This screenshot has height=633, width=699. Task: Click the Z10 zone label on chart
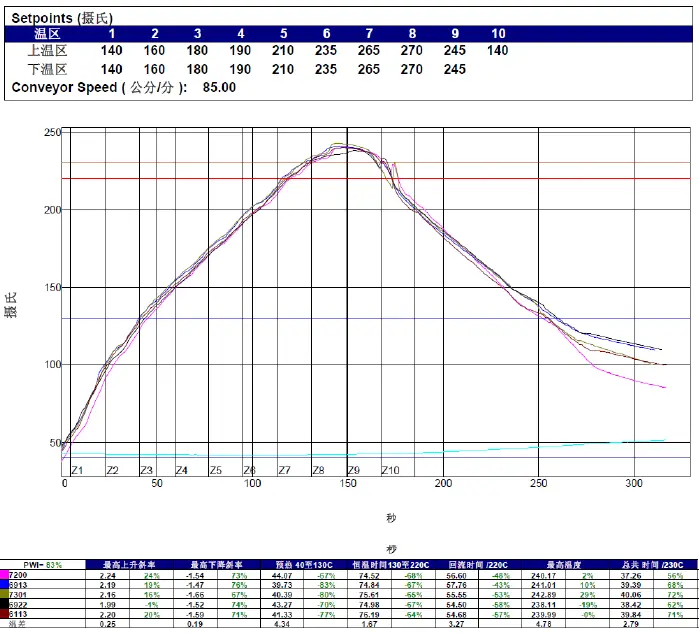point(391,470)
